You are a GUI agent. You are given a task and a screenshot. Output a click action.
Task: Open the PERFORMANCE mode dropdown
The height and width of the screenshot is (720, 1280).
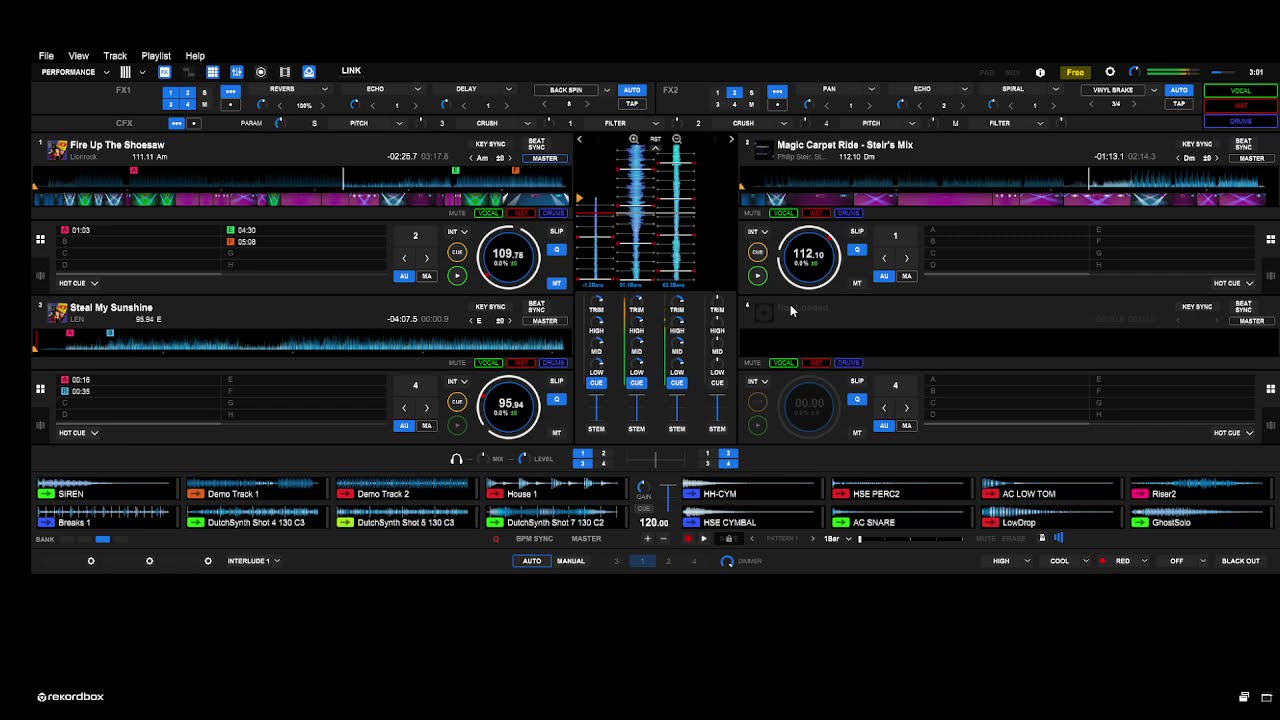[x=75, y=72]
